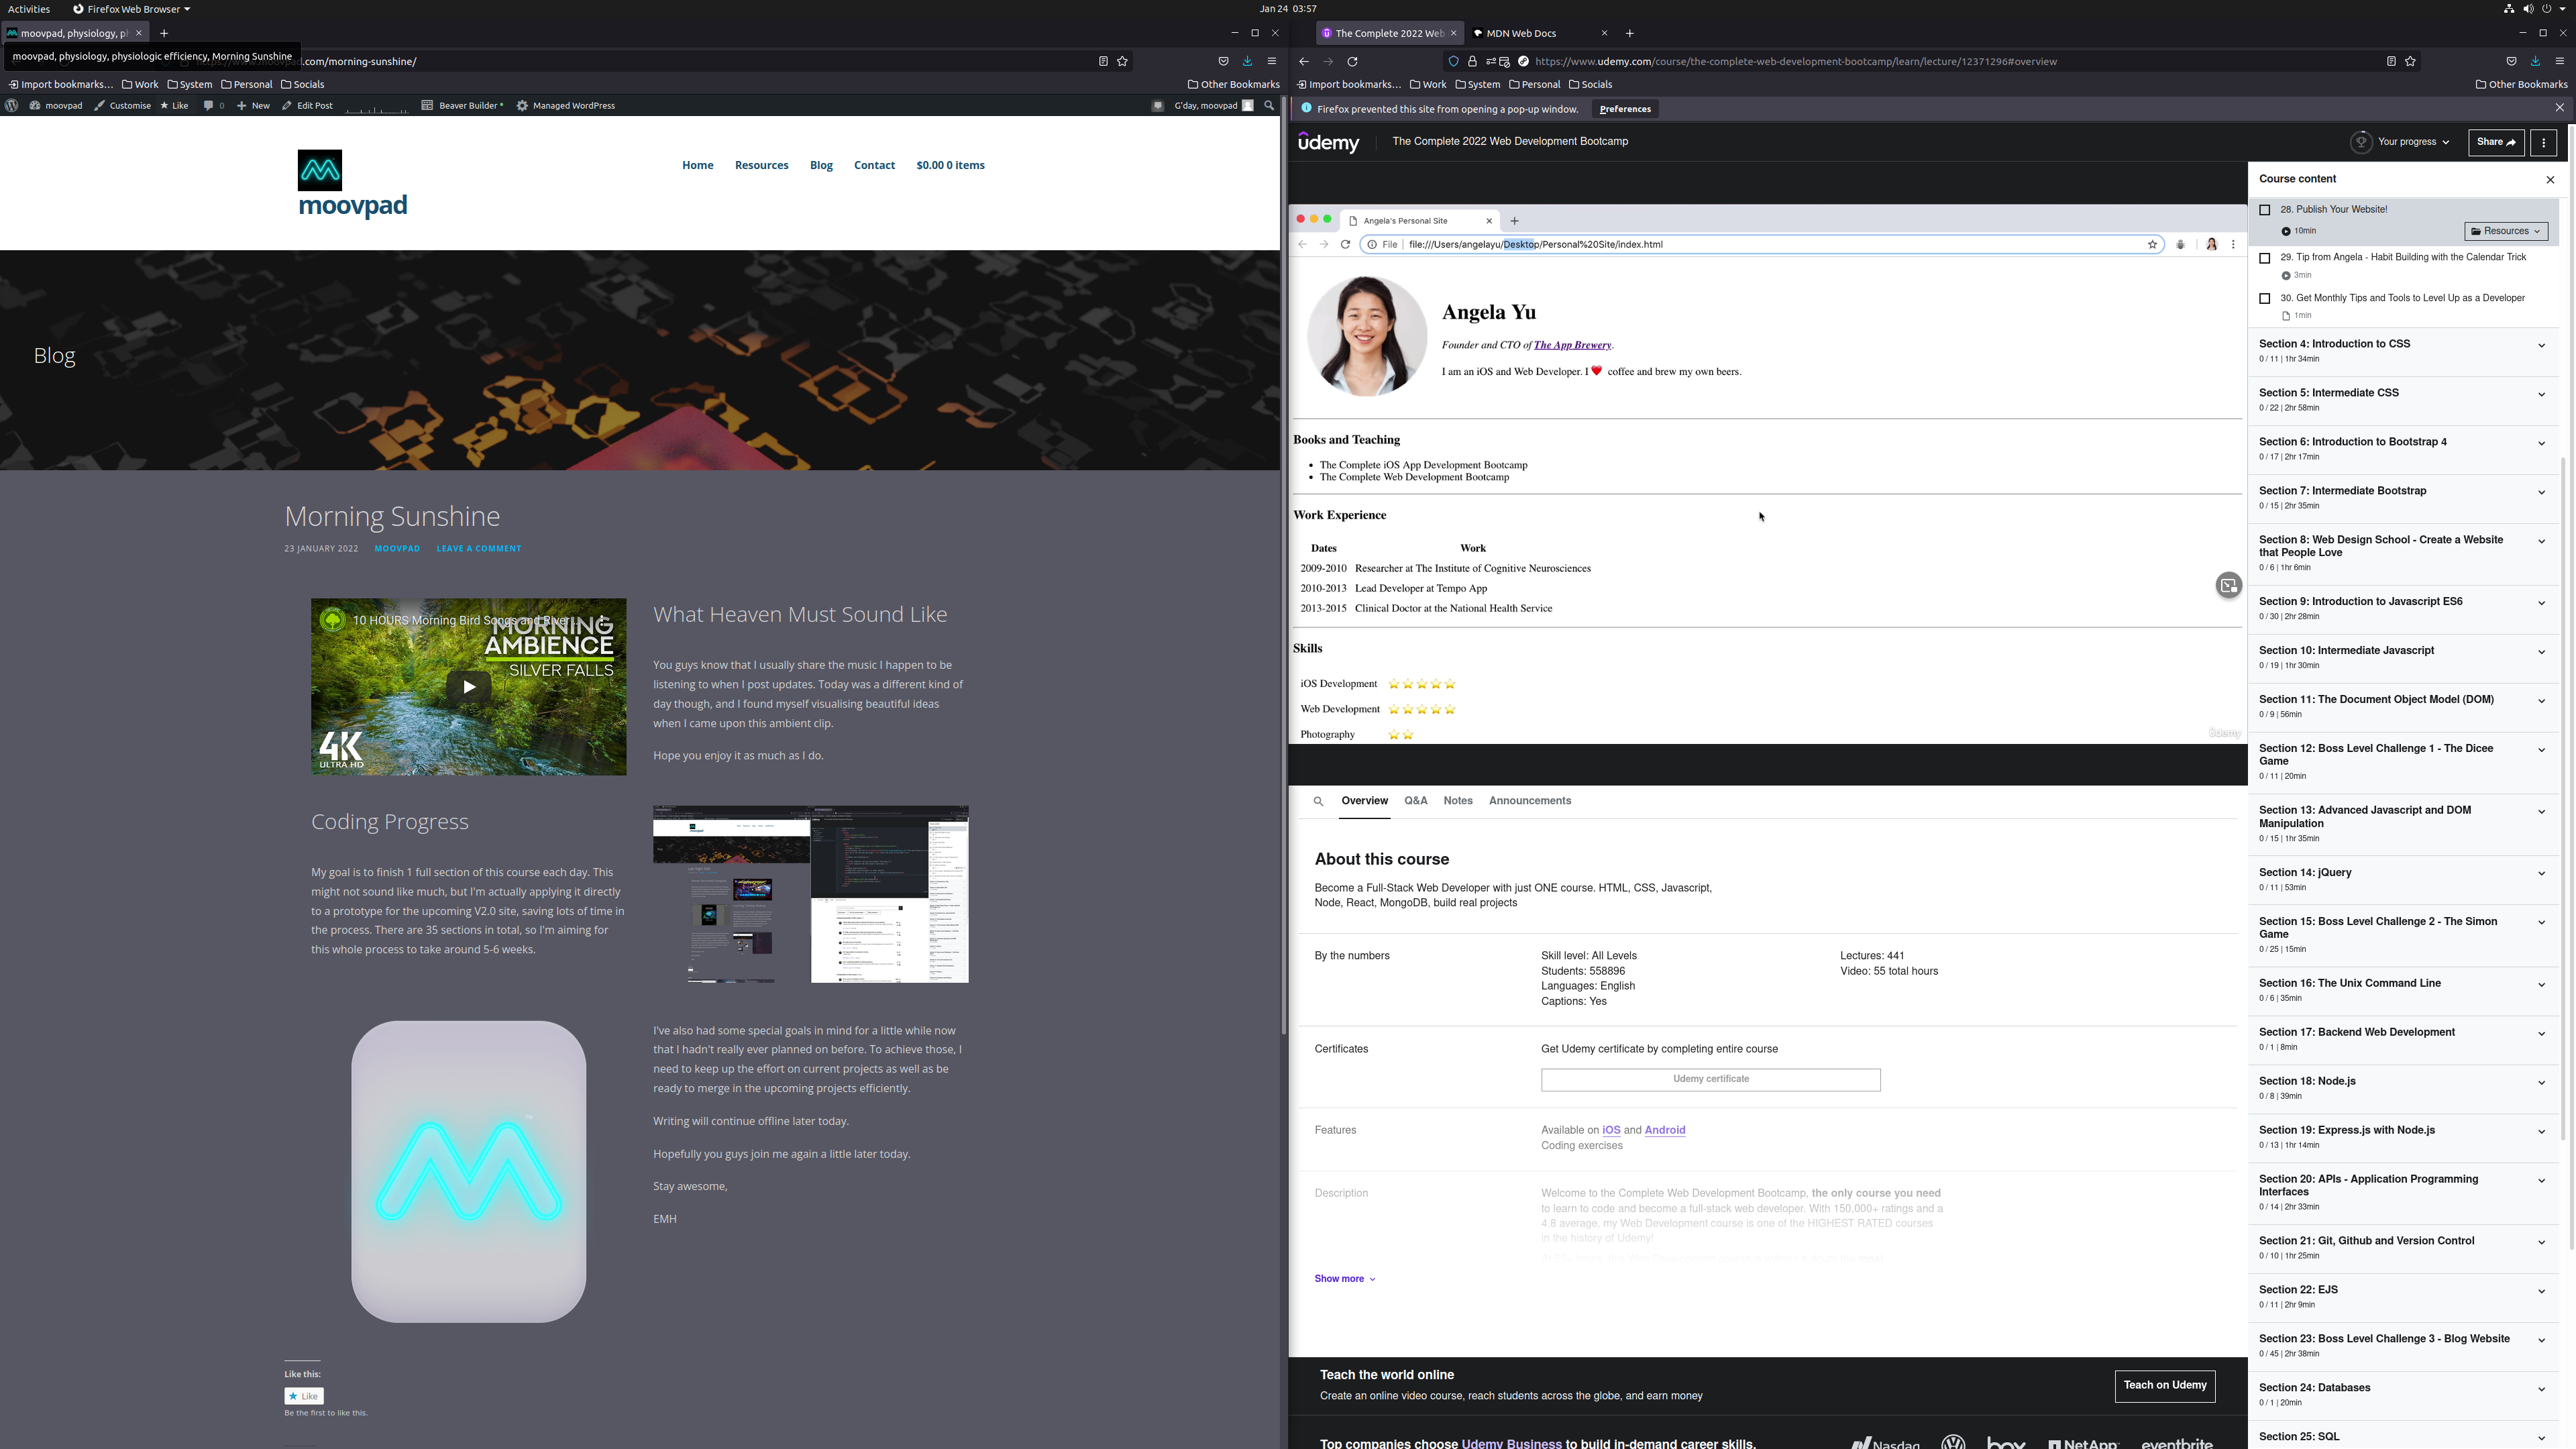
Task: Switch to the Notes tab
Action: tap(1458, 801)
